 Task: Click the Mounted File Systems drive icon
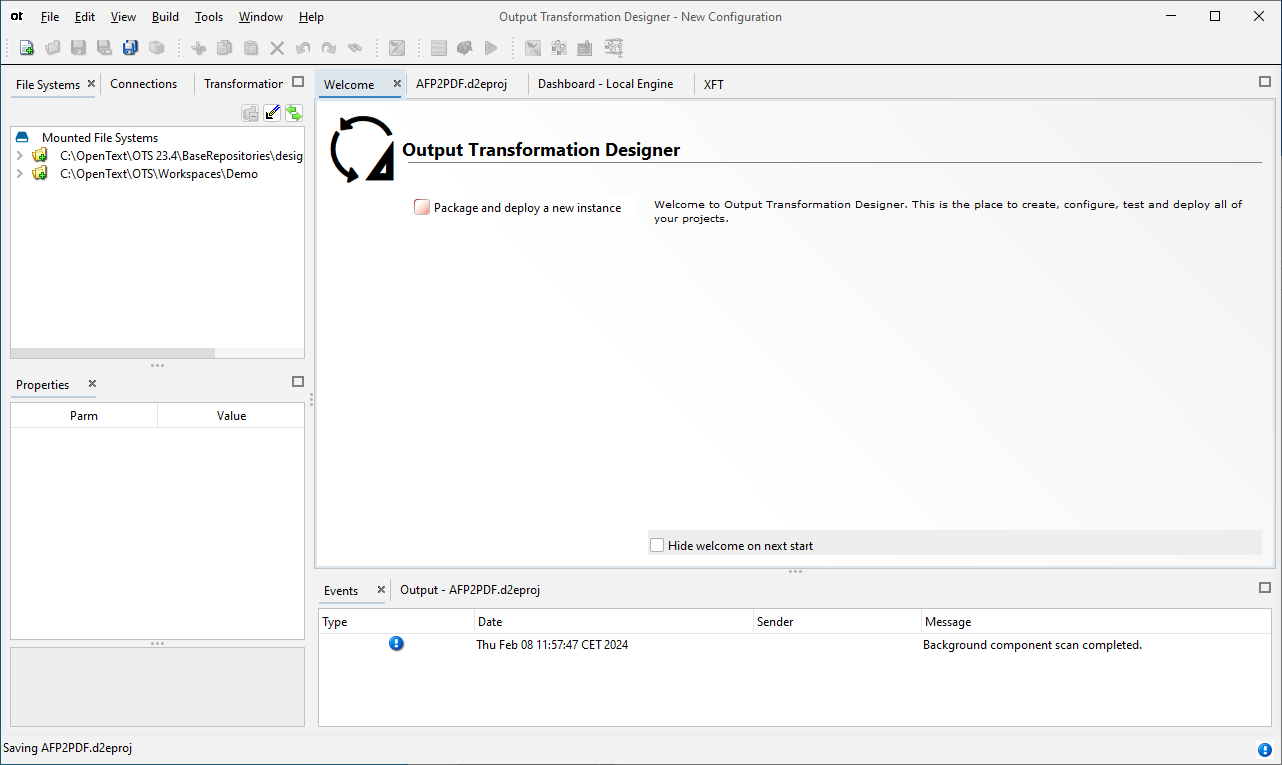(22, 138)
